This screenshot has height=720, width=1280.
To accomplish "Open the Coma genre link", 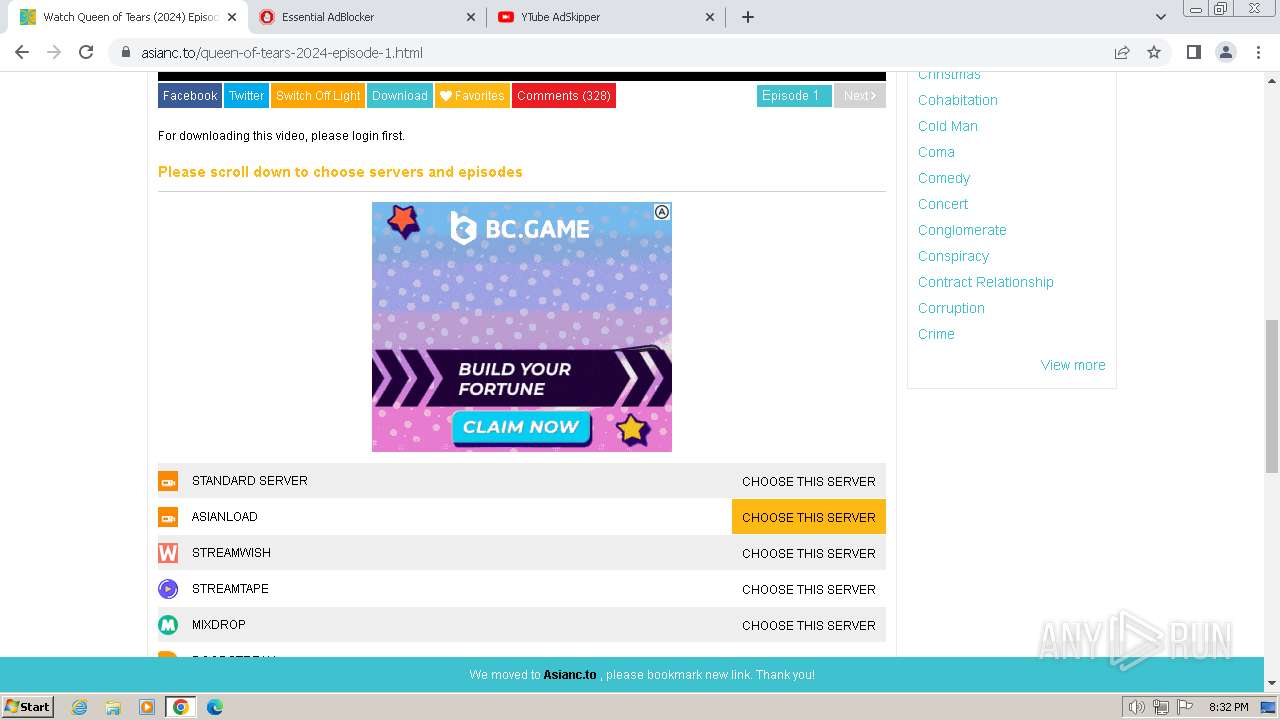I will pos(936,152).
